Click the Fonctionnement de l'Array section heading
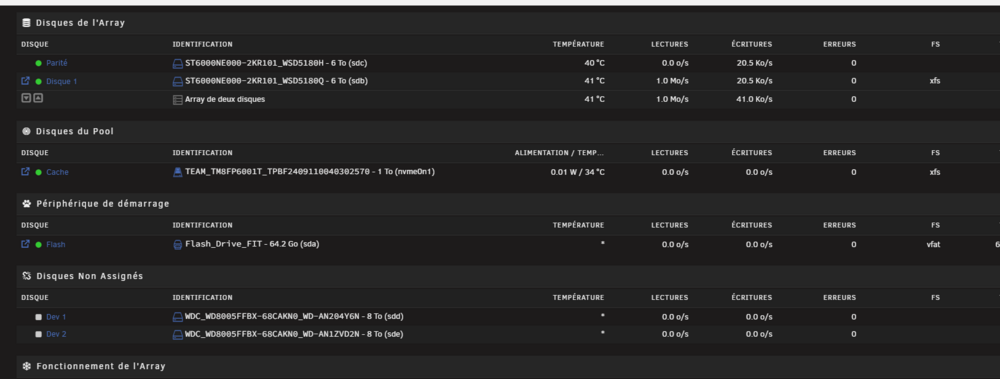This screenshot has width=1000, height=379. click(94, 366)
